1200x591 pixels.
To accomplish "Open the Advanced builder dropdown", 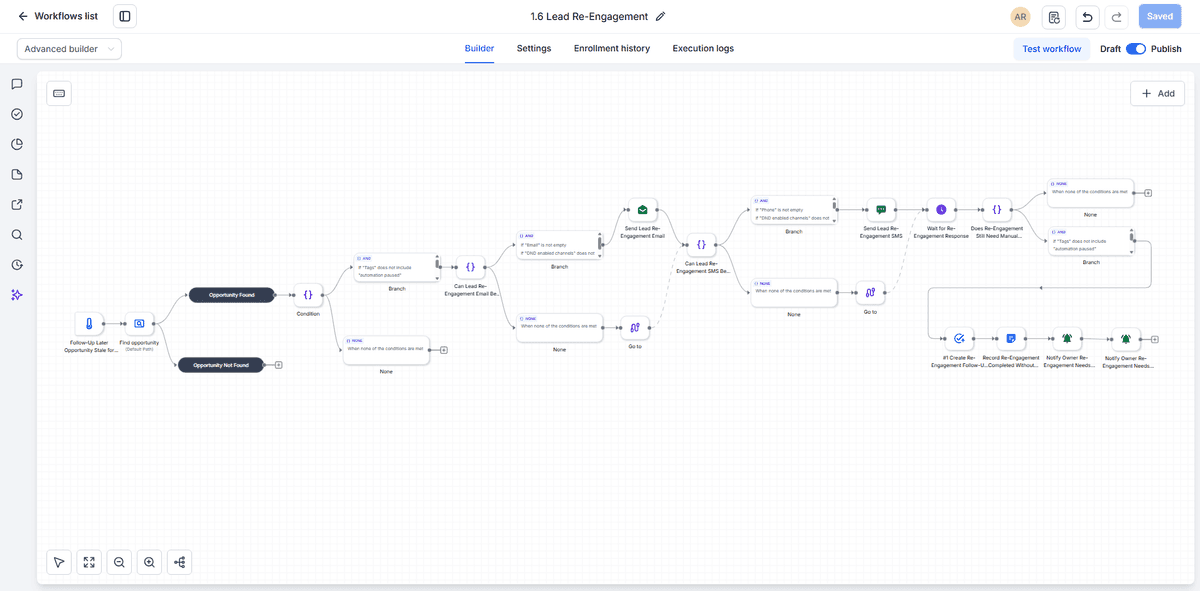I will [69, 49].
